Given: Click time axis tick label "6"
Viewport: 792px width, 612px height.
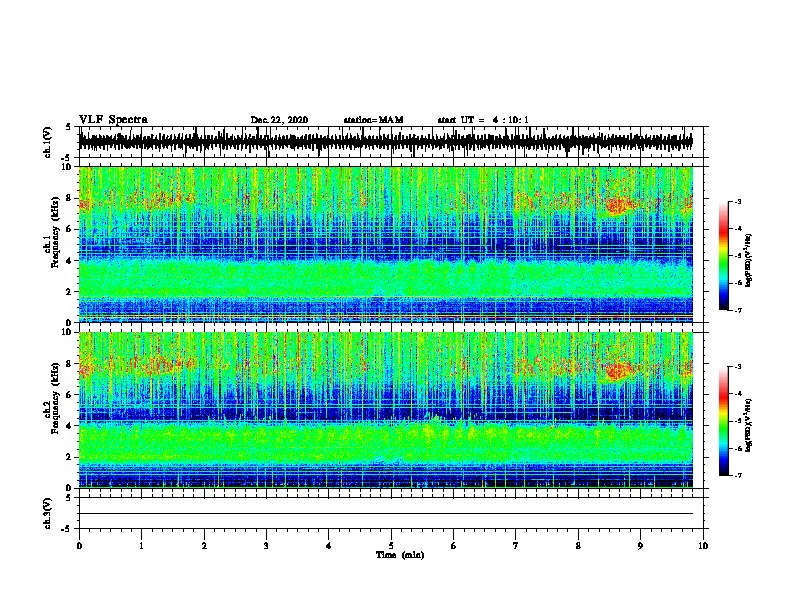Looking at the screenshot, I should coord(454,546).
